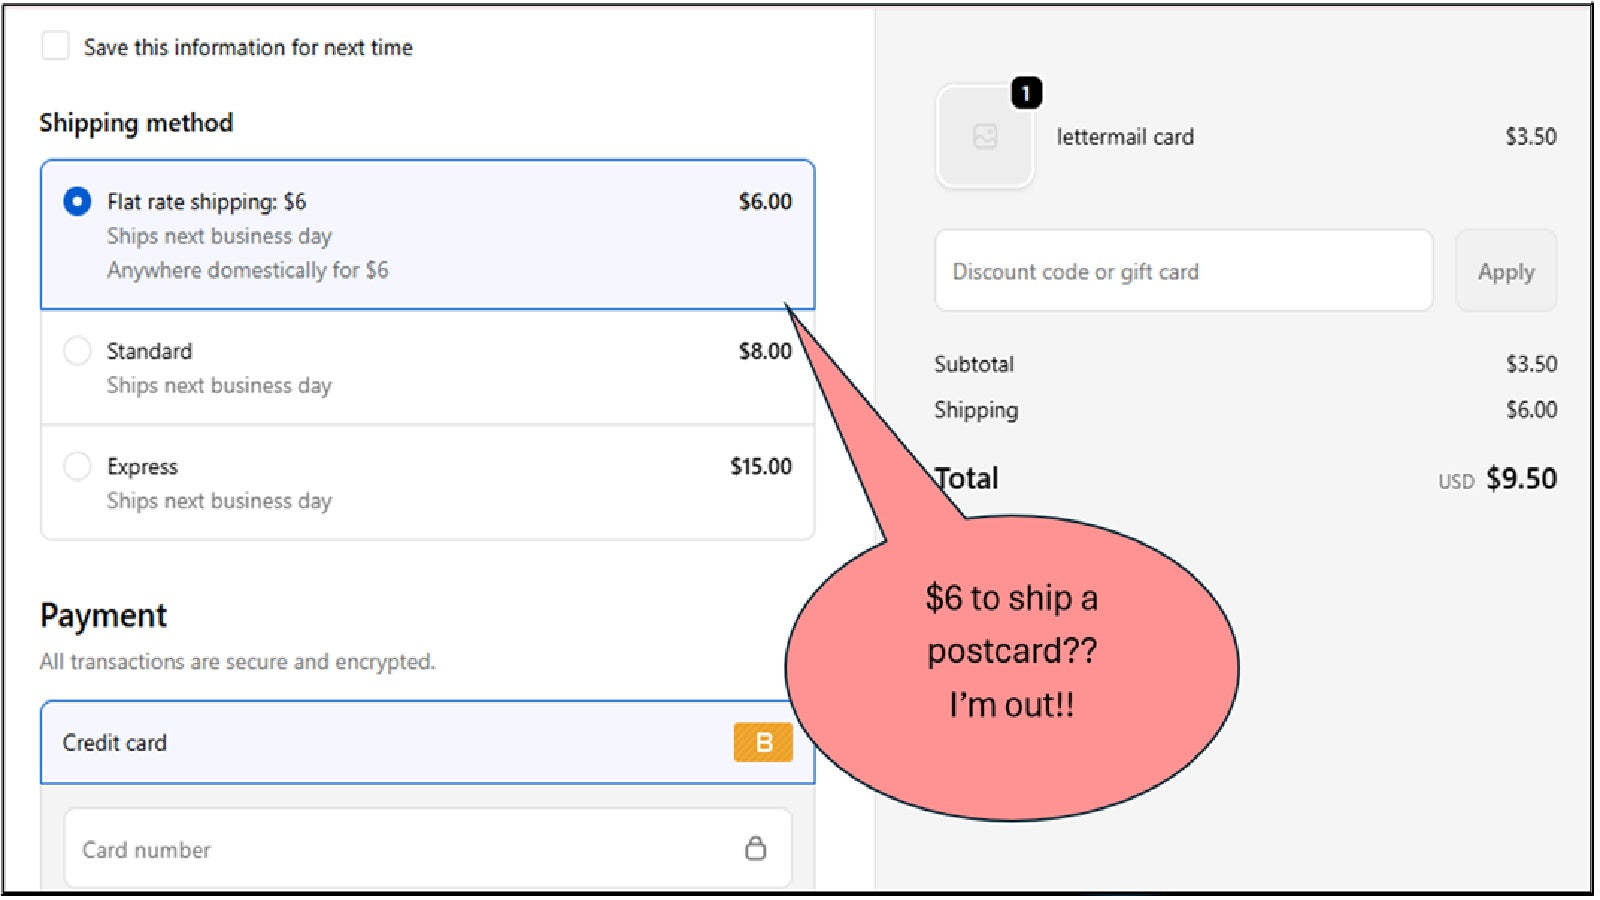Select the Standard $8.00 shipping option
Image resolution: width=1600 pixels, height=900 pixels.
click(x=77, y=351)
